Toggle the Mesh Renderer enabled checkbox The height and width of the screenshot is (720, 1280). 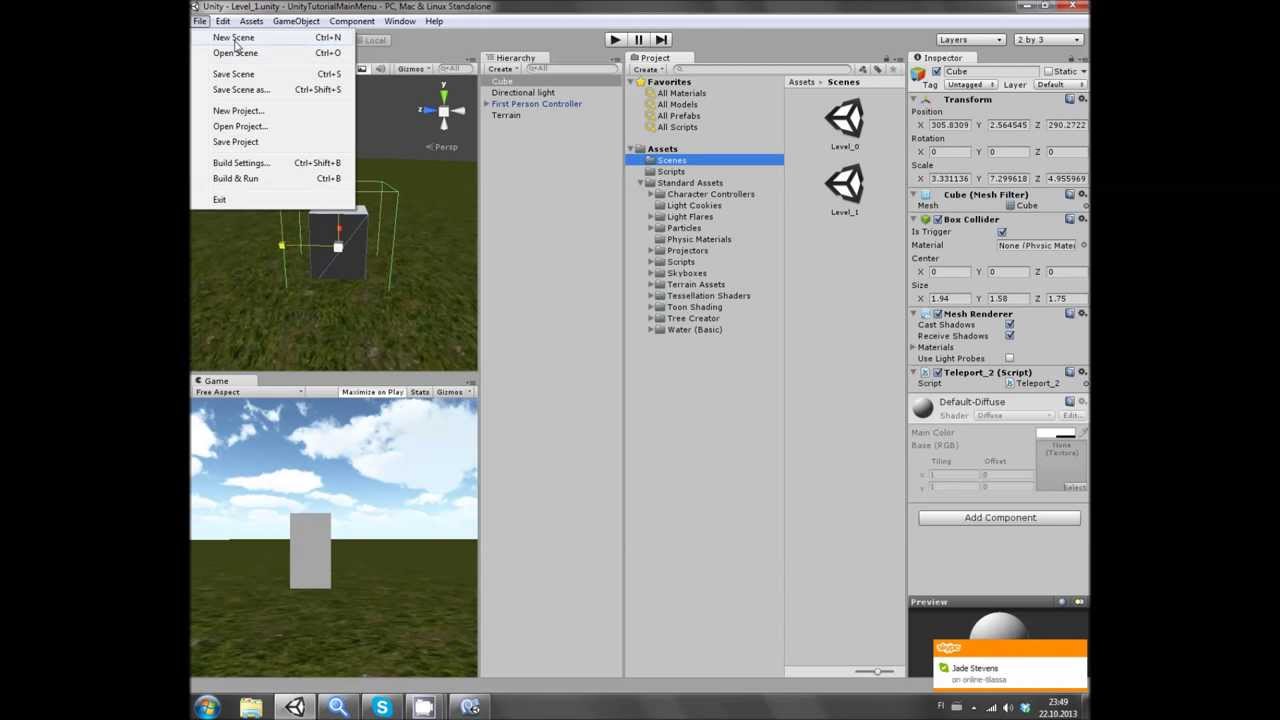tap(938, 314)
